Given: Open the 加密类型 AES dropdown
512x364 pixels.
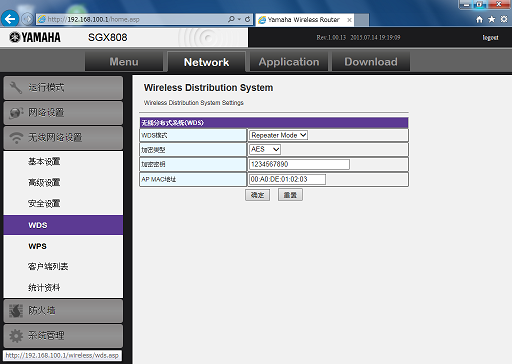Looking at the screenshot, I should [x=265, y=149].
